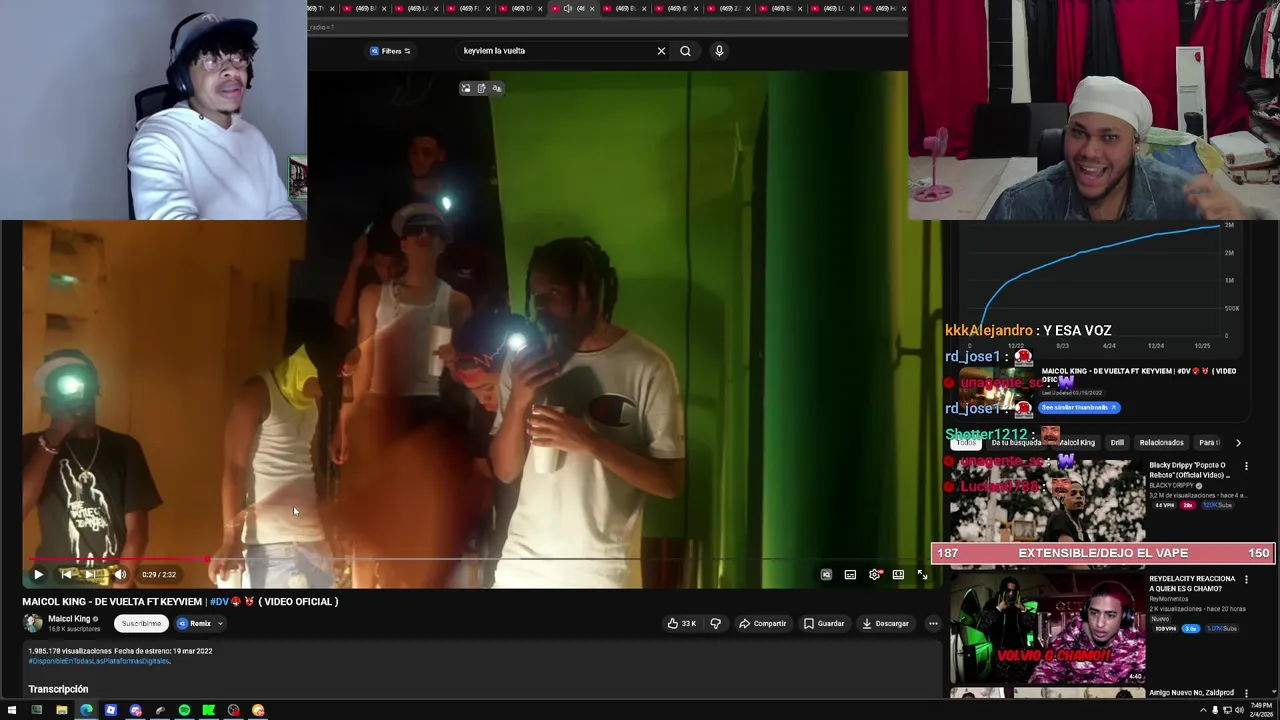Open the Maicol King channel avatar

(33, 623)
